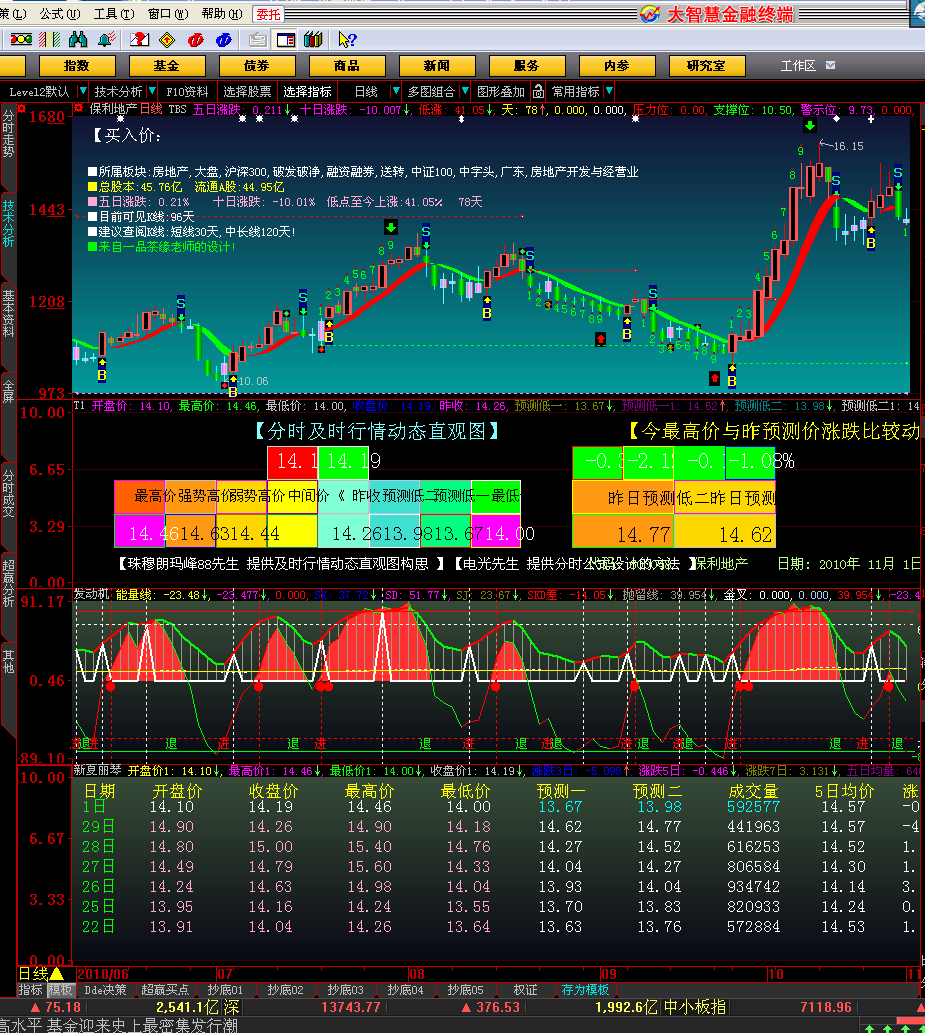Open the 公式 menu
The height and width of the screenshot is (1033, 925).
pos(60,14)
